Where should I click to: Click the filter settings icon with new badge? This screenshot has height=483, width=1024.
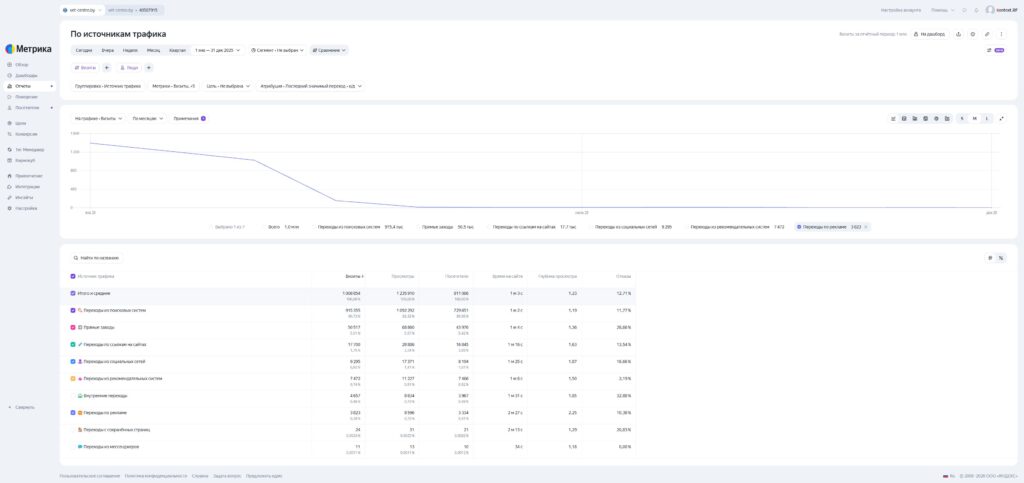click(x=995, y=50)
